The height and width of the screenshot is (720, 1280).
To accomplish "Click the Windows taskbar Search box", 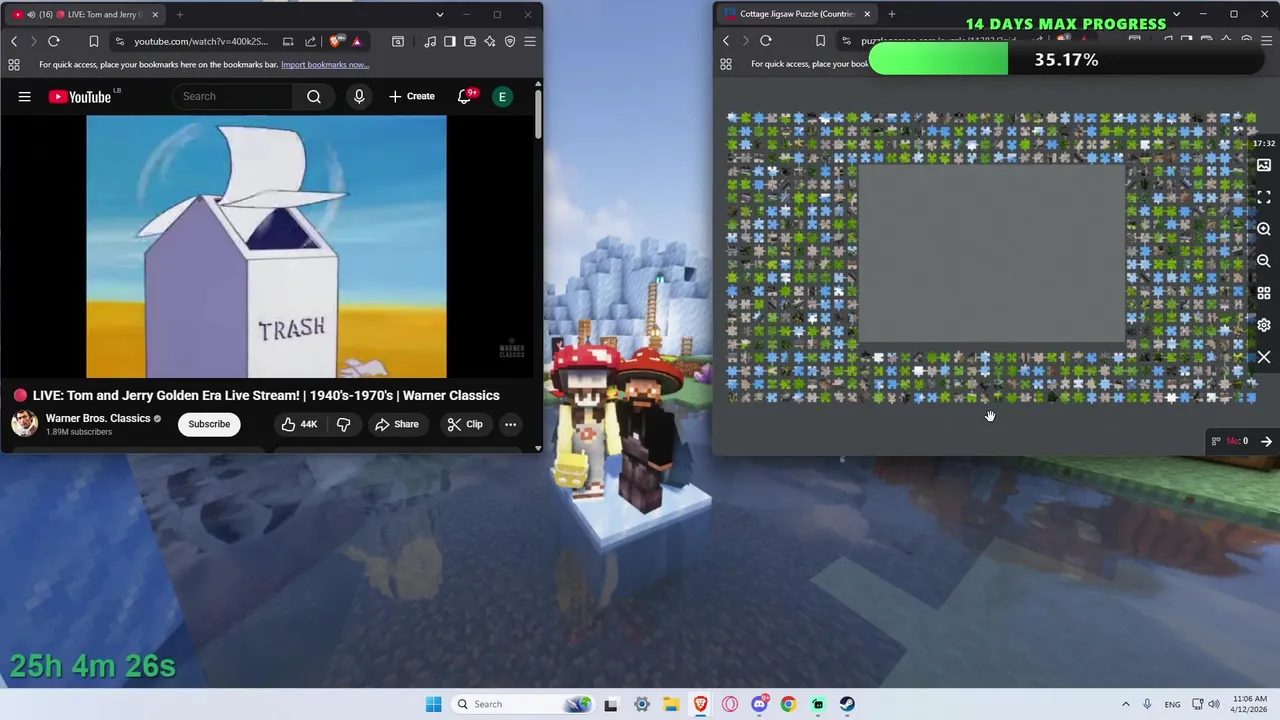I will point(523,704).
